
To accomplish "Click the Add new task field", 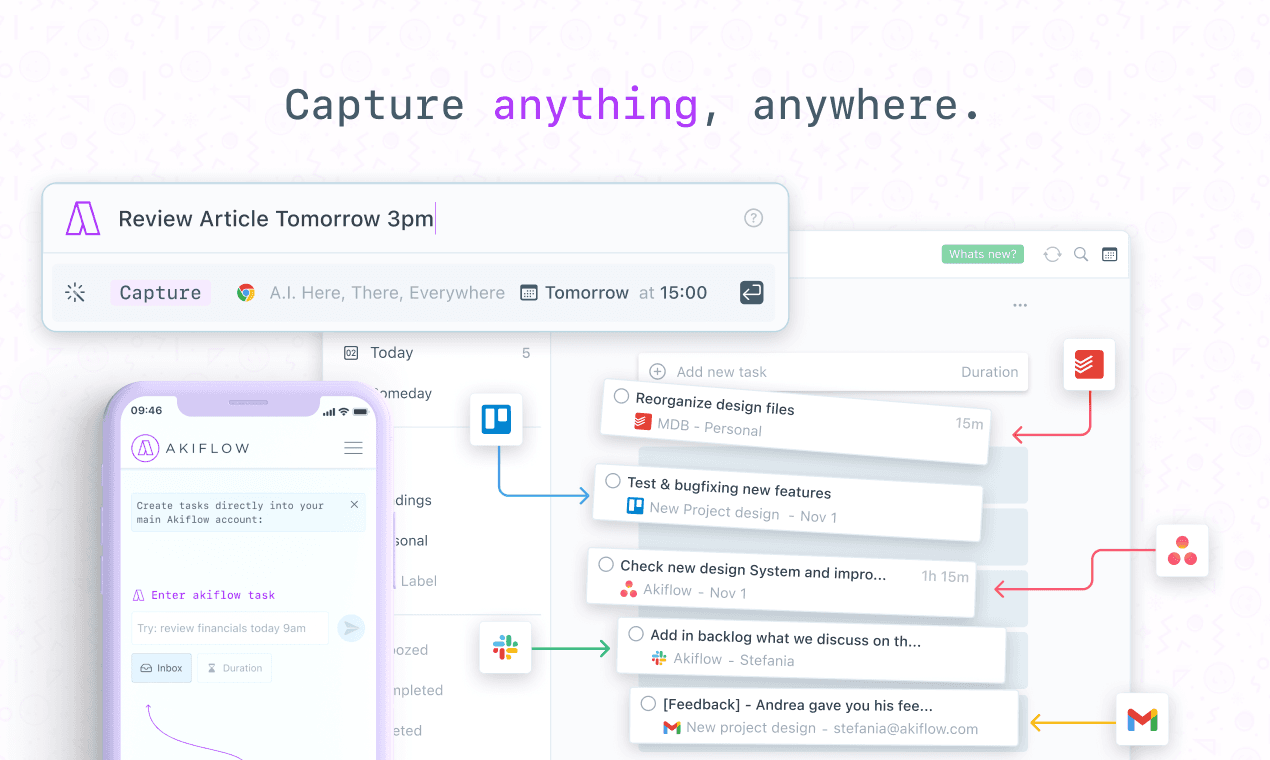I will (x=800, y=372).
